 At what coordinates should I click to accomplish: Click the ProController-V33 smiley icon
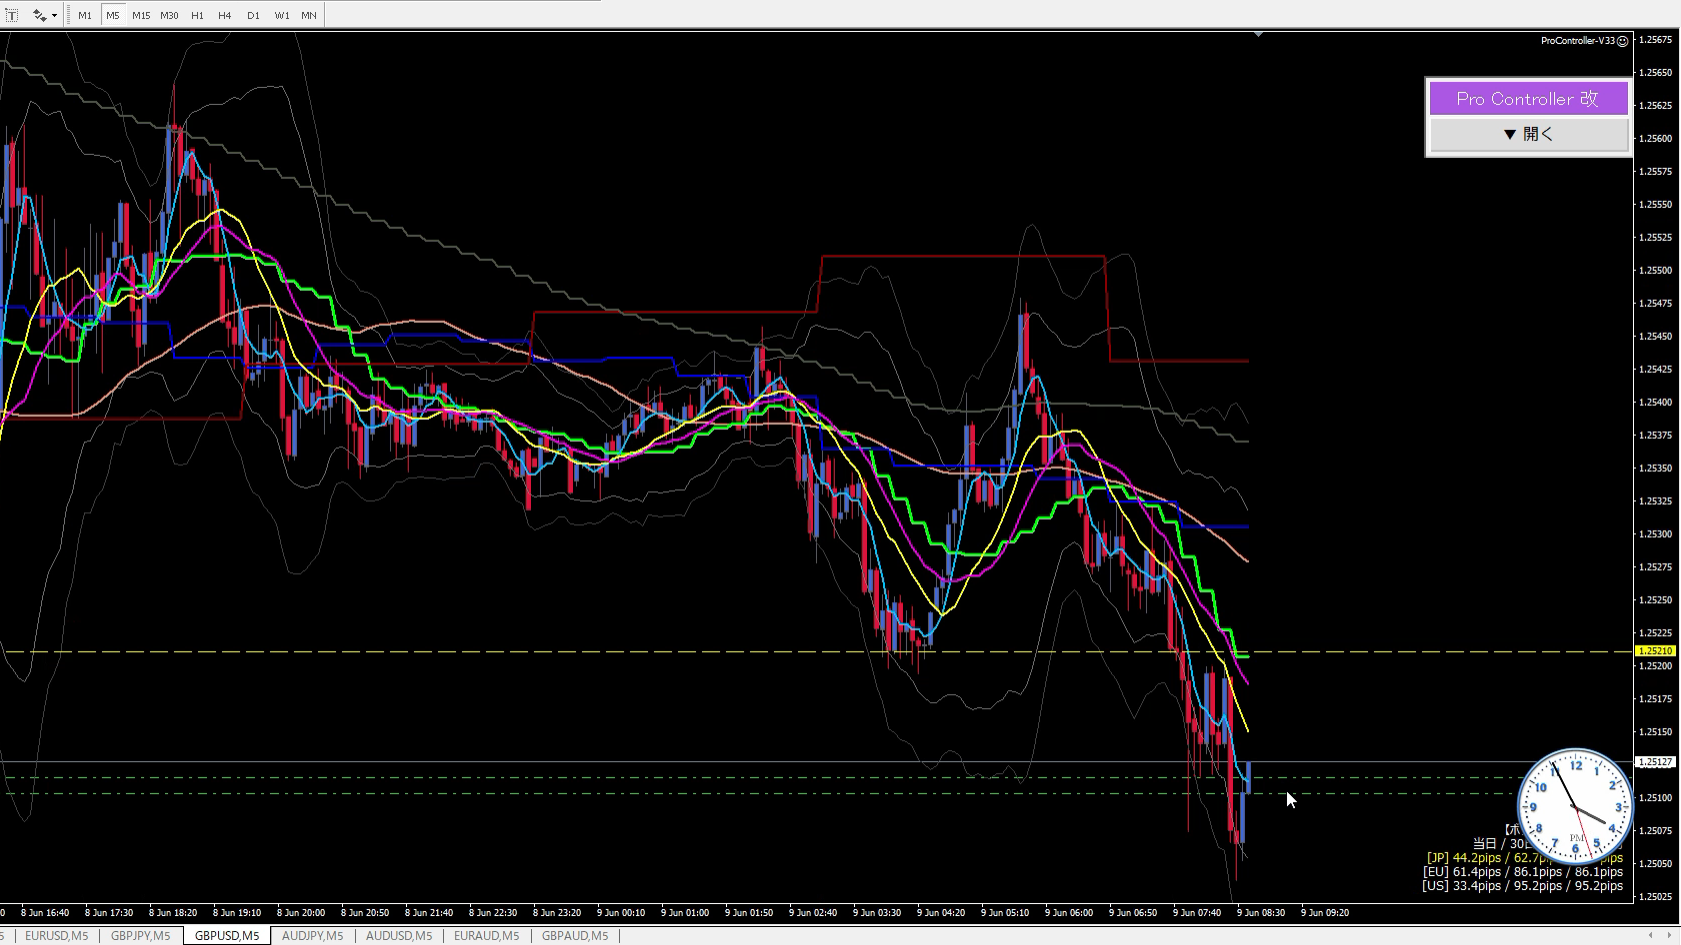pyautogui.click(x=1623, y=41)
